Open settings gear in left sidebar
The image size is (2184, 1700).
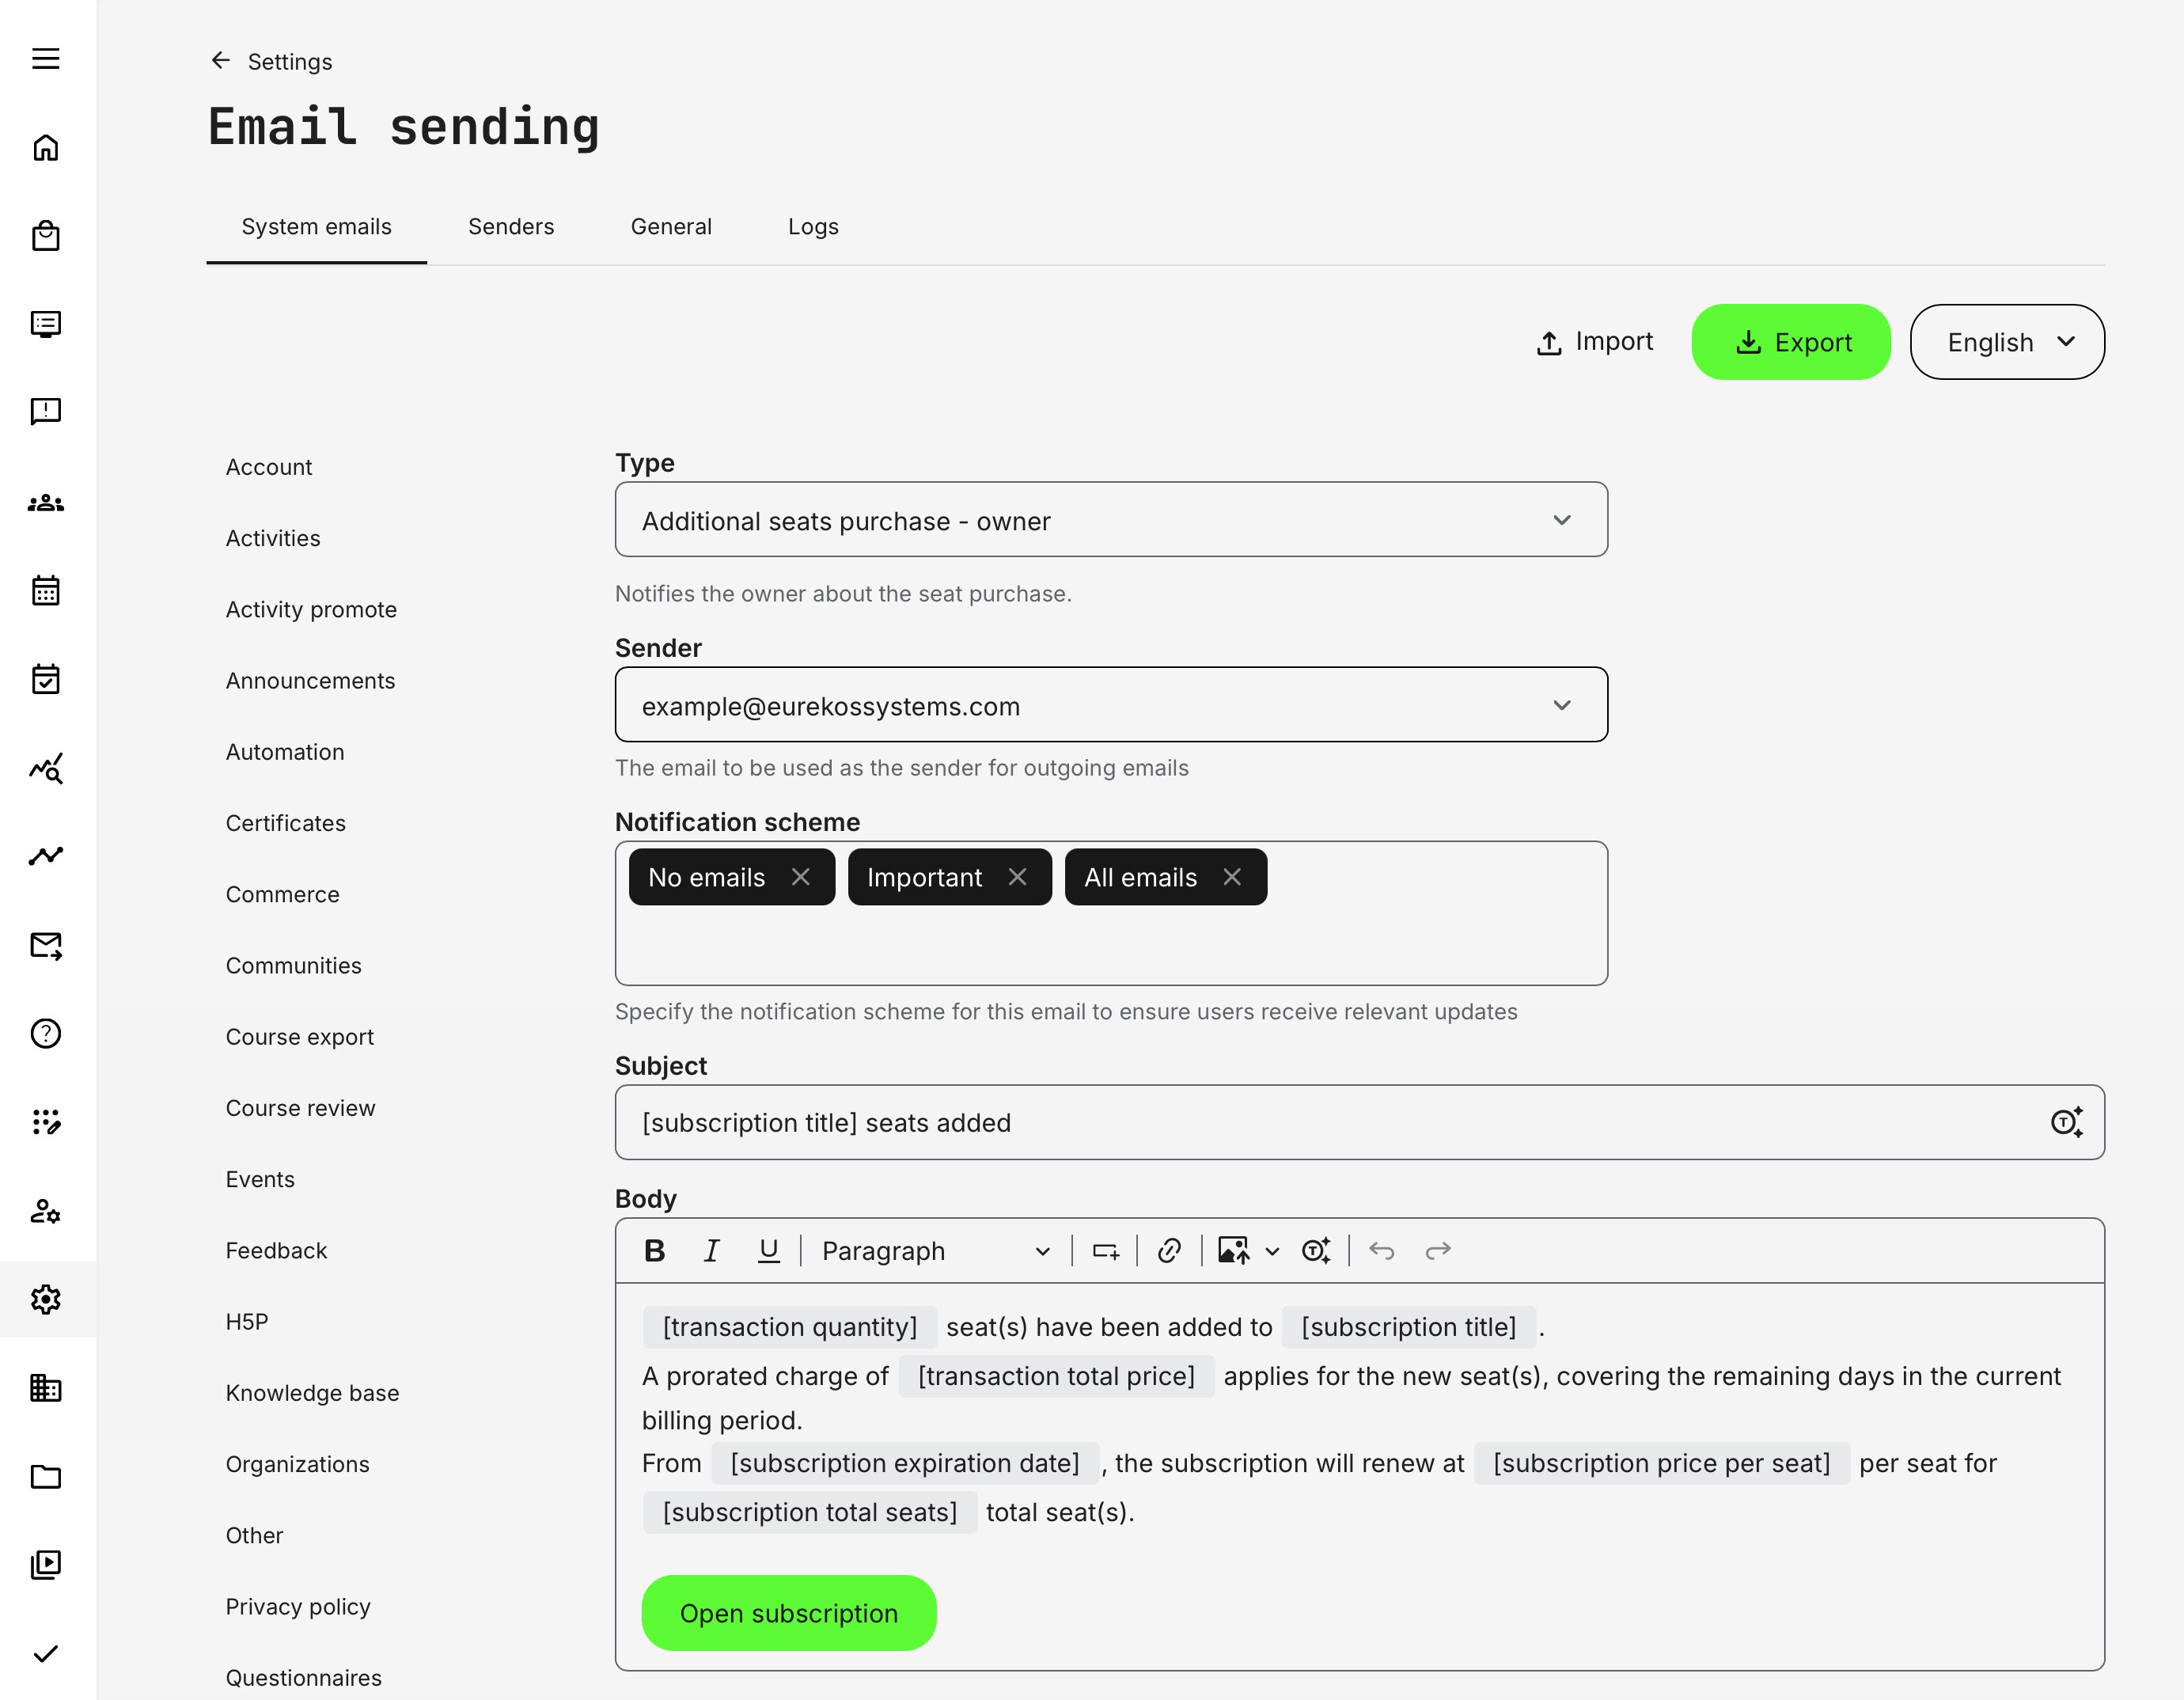pyautogui.click(x=46, y=1300)
